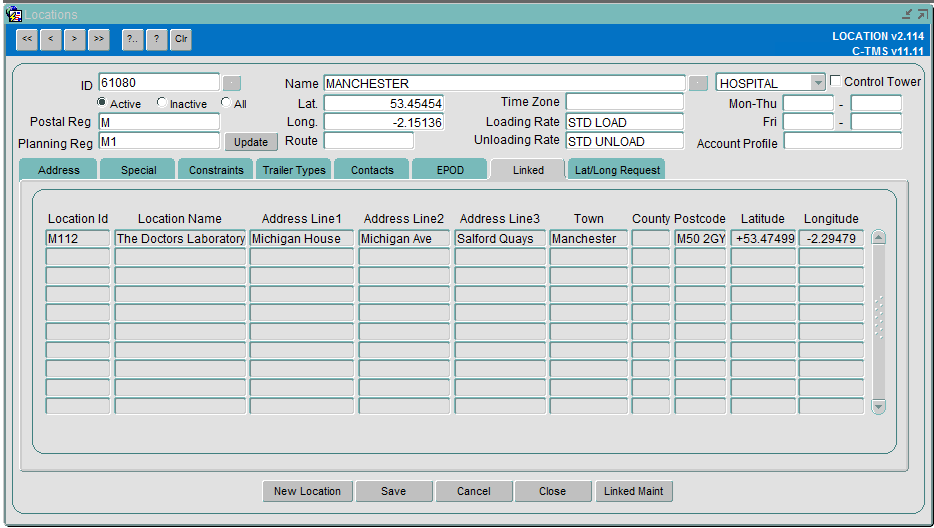
Task: Click the empty Time Zone field
Action: point(625,102)
